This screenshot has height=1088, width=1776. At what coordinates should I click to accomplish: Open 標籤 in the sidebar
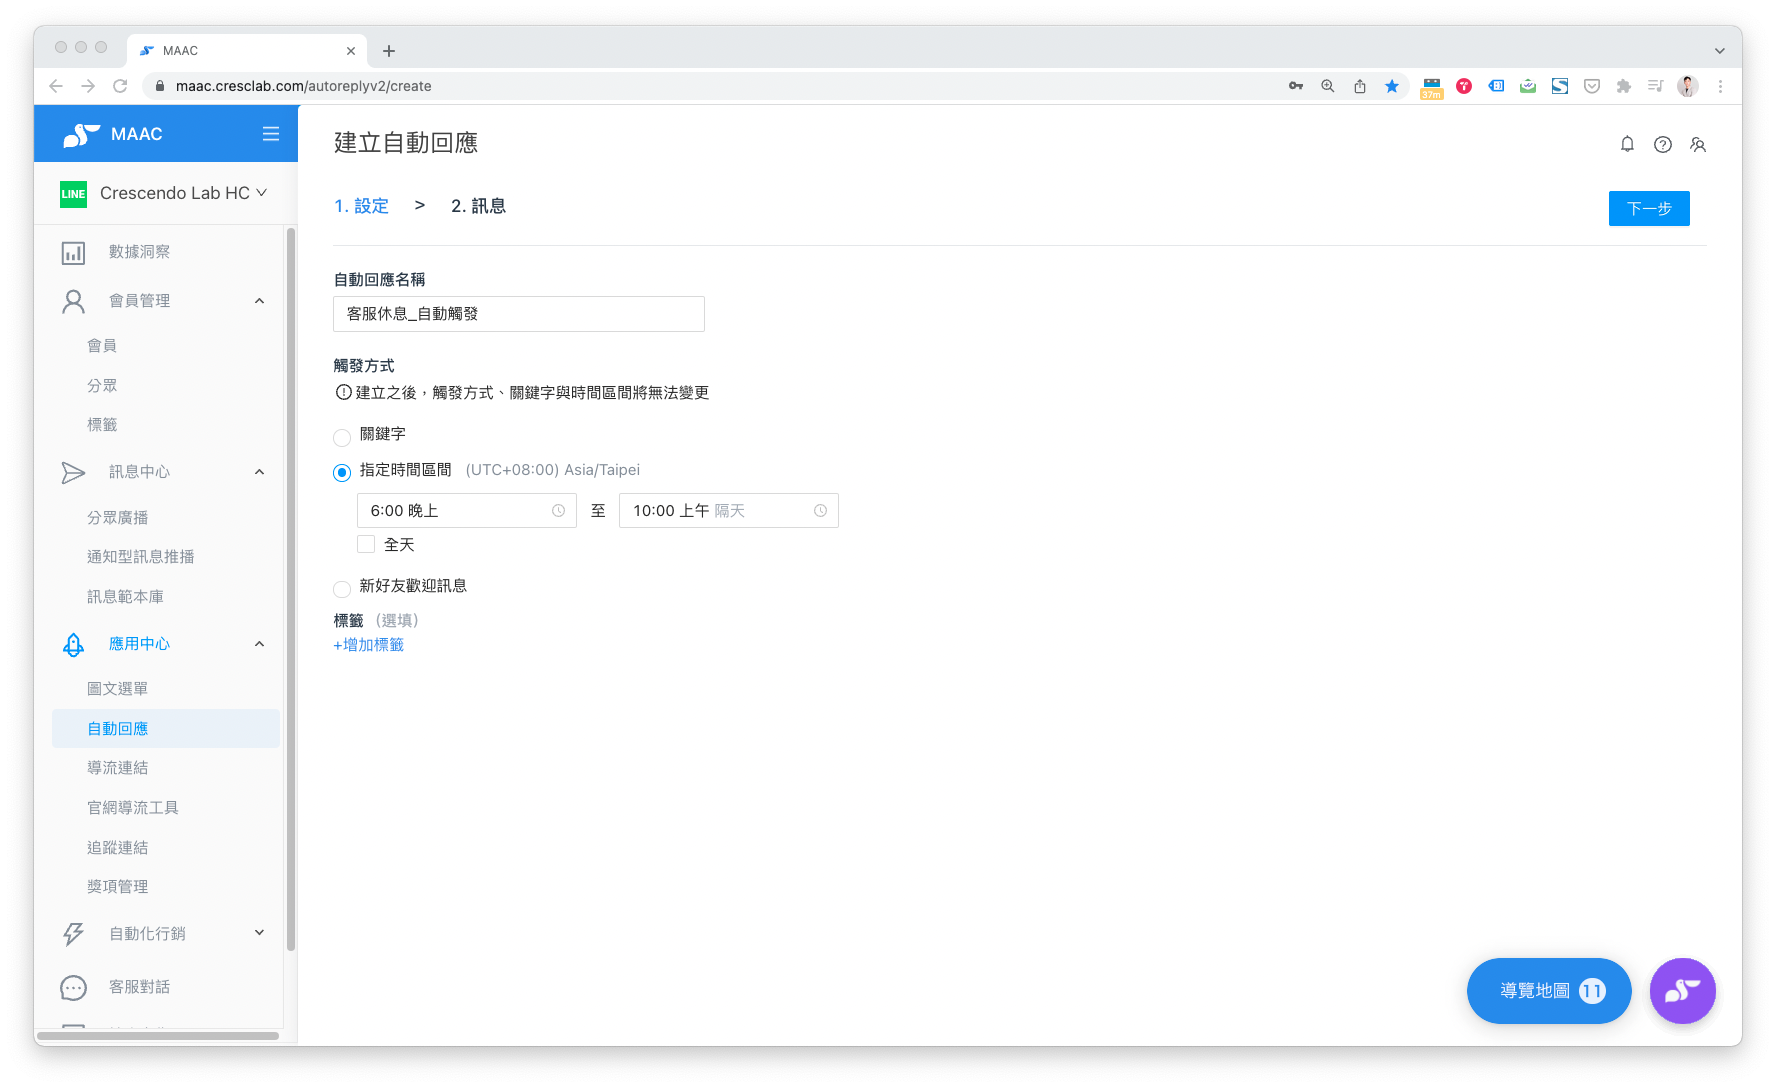click(102, 425)
